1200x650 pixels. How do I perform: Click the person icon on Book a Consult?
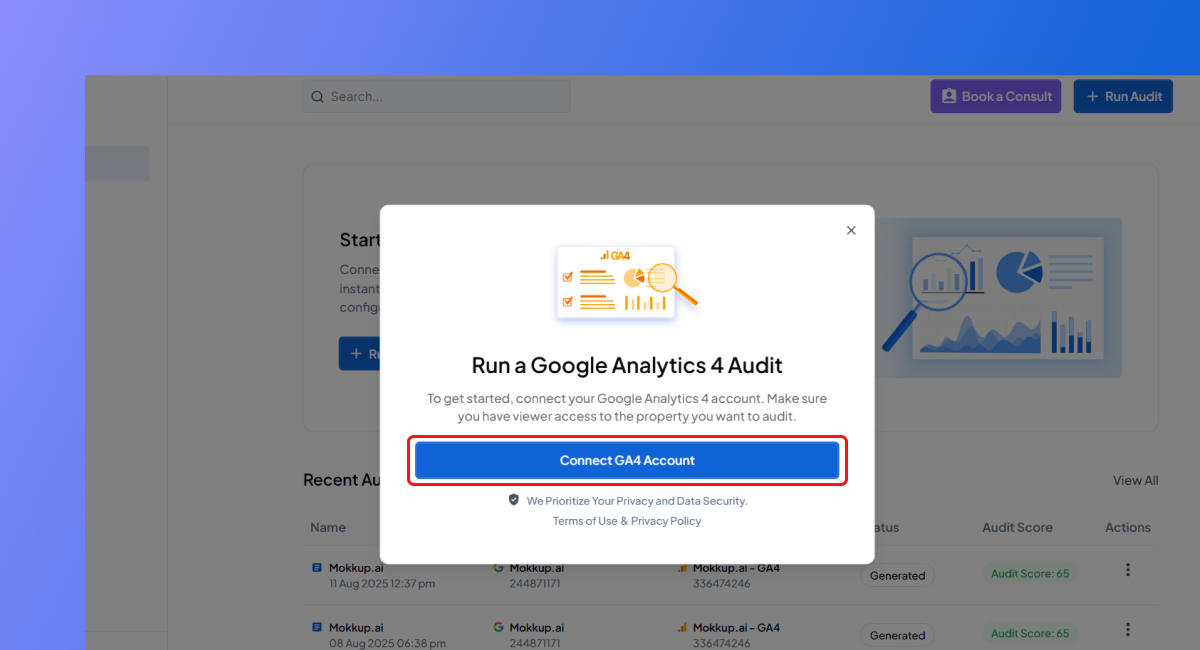point(949,97)
